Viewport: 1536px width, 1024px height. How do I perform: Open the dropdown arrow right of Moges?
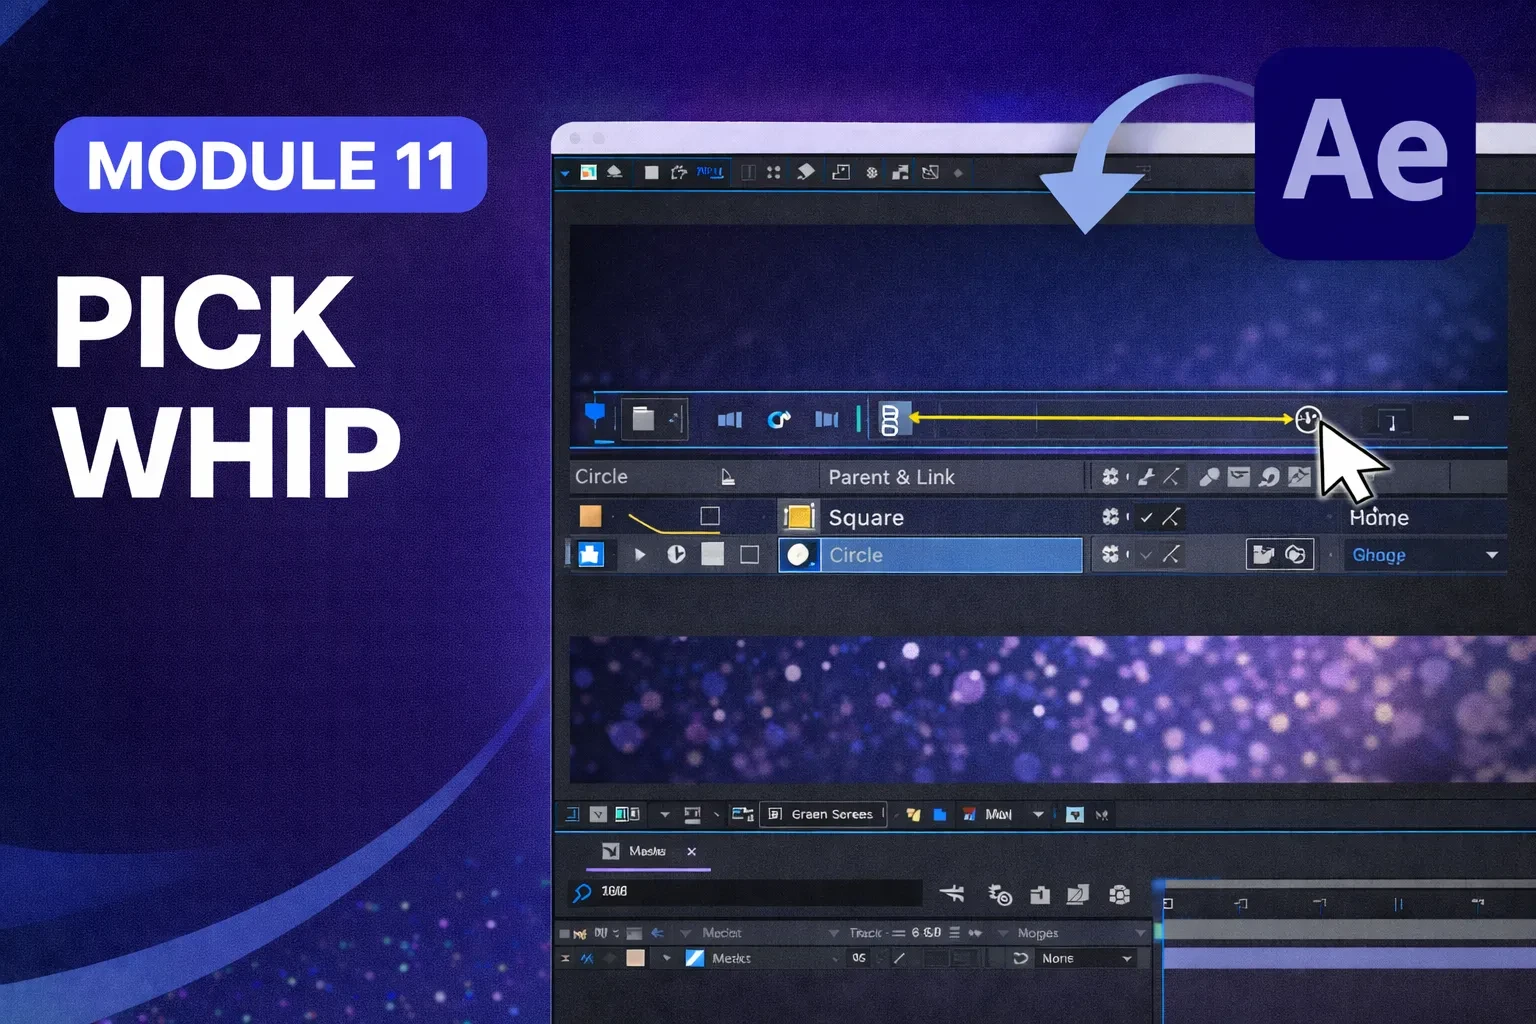coord(1140,933)
